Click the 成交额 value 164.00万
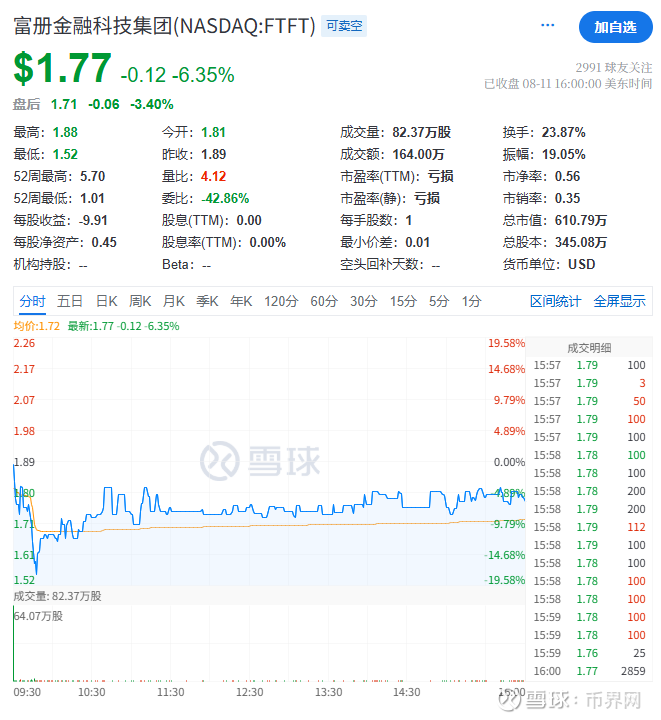 (418, 154)
